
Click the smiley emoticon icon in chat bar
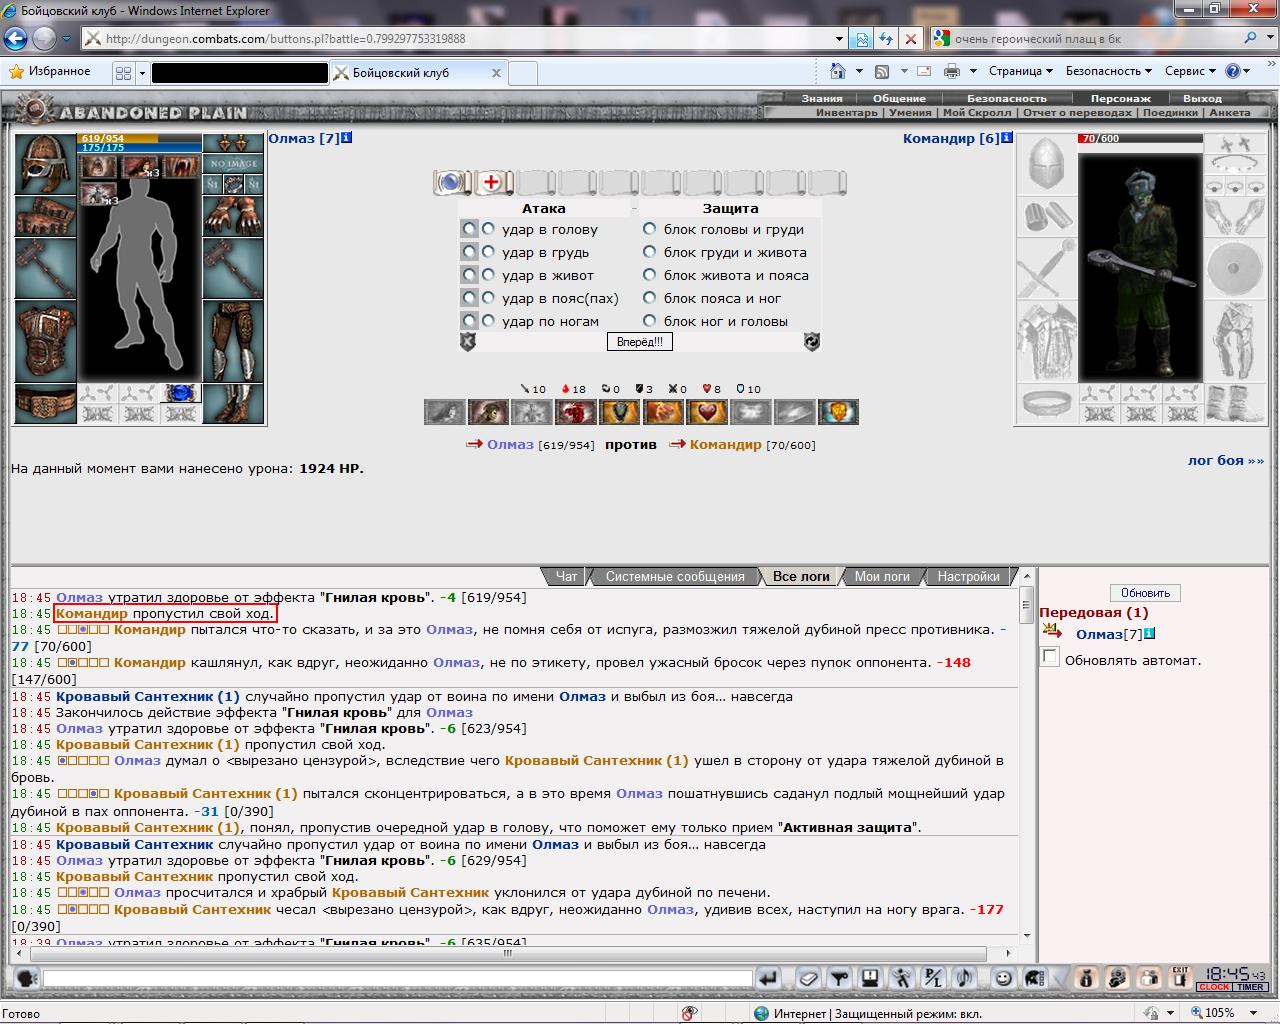[1003, 978]
